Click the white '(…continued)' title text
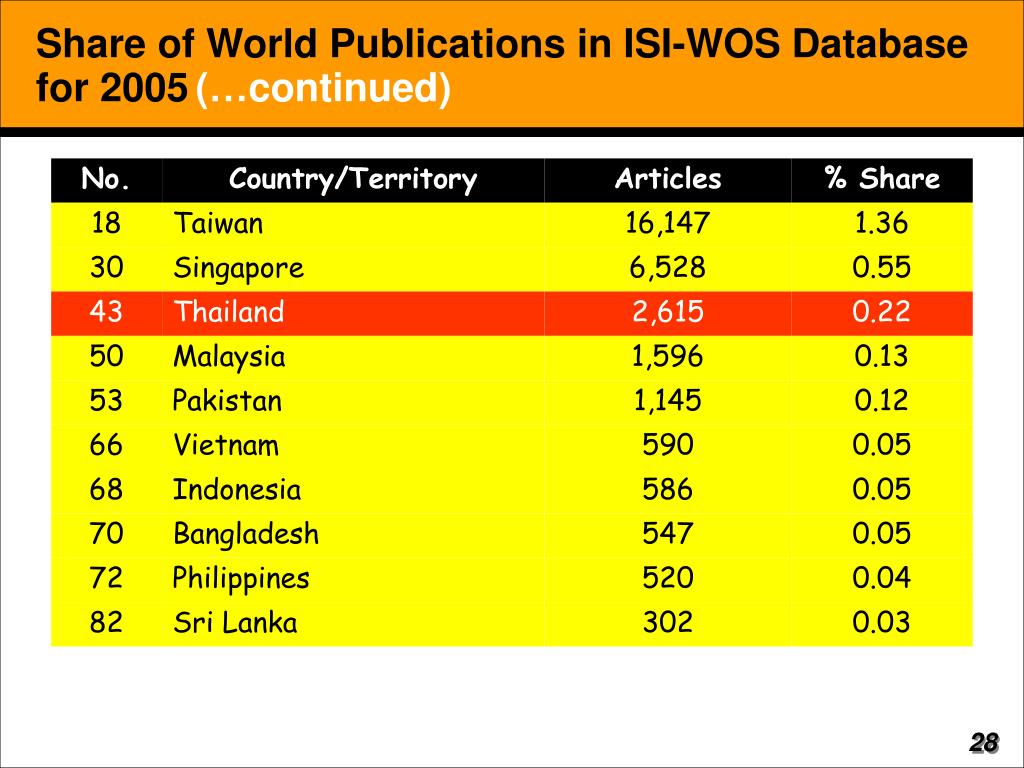1024x768 pixels. point(323,88)
